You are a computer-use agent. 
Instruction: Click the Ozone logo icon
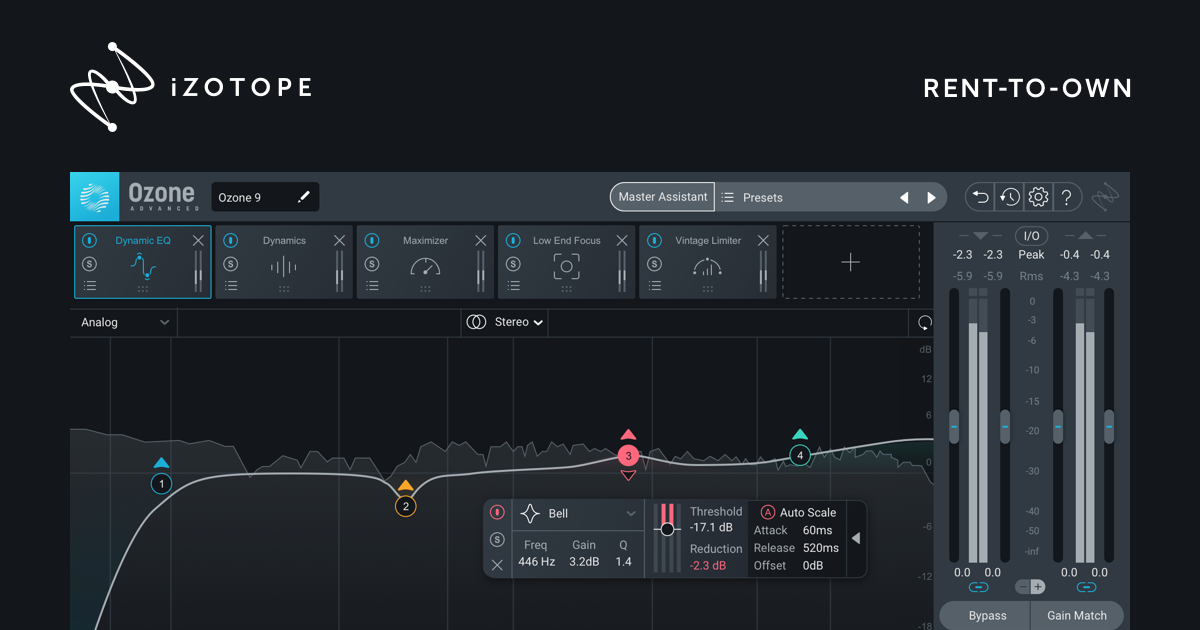95,197
